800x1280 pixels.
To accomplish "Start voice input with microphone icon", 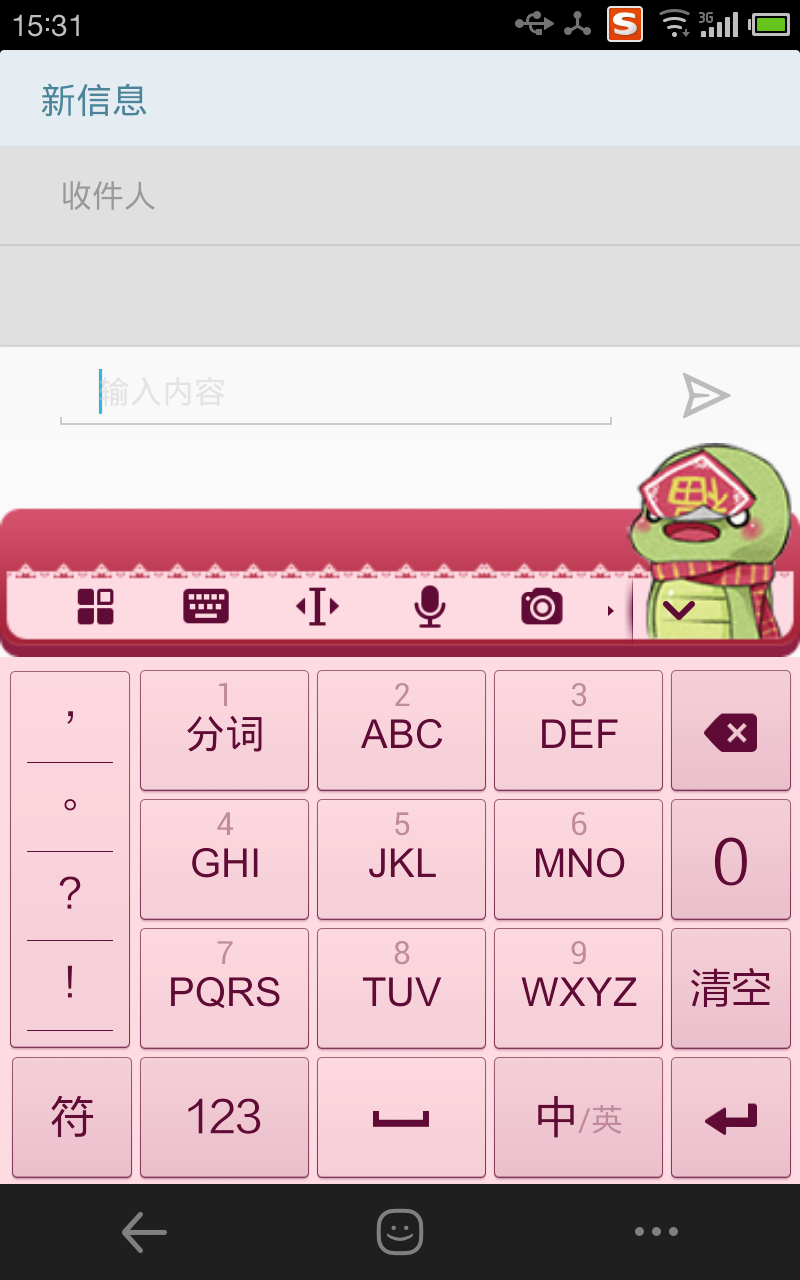I will [x=430, y=606].
